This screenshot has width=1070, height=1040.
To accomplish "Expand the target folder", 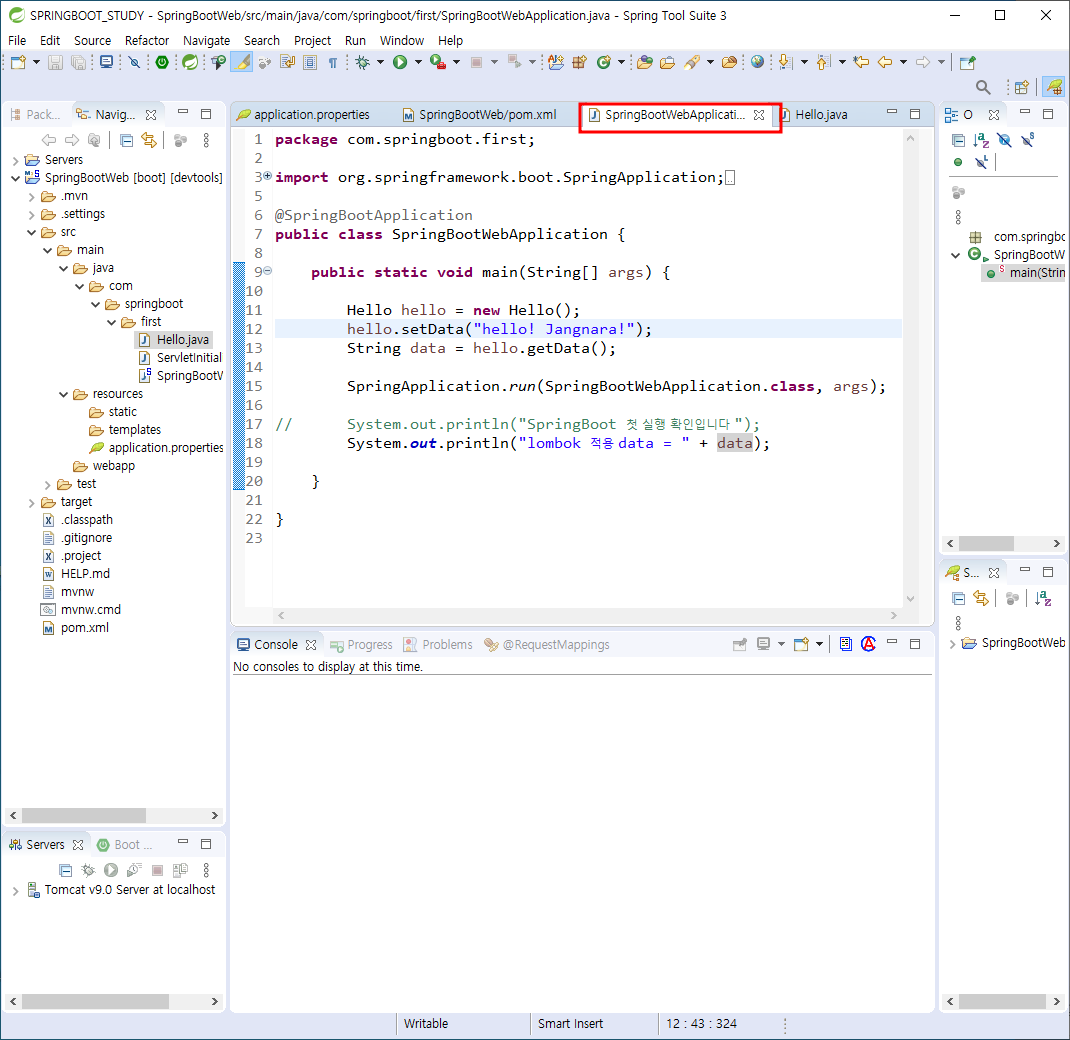I will (x=31, y=503).
